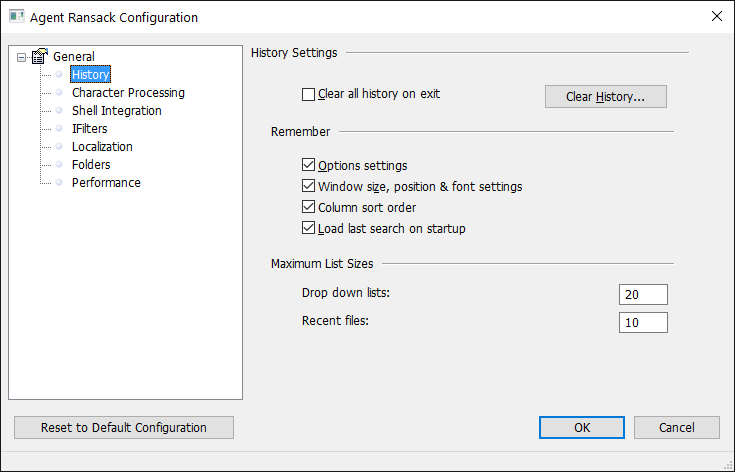Toggle Window size, position & font settings

[x=308, y=186]
